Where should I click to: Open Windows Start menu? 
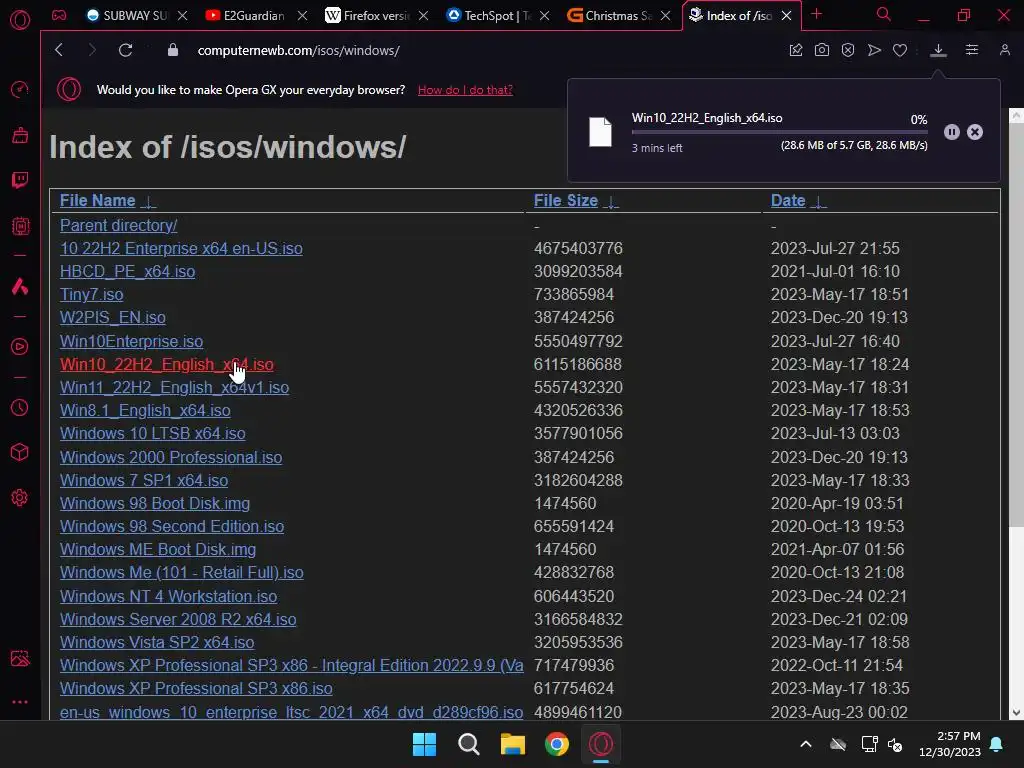tap(424, 744)
